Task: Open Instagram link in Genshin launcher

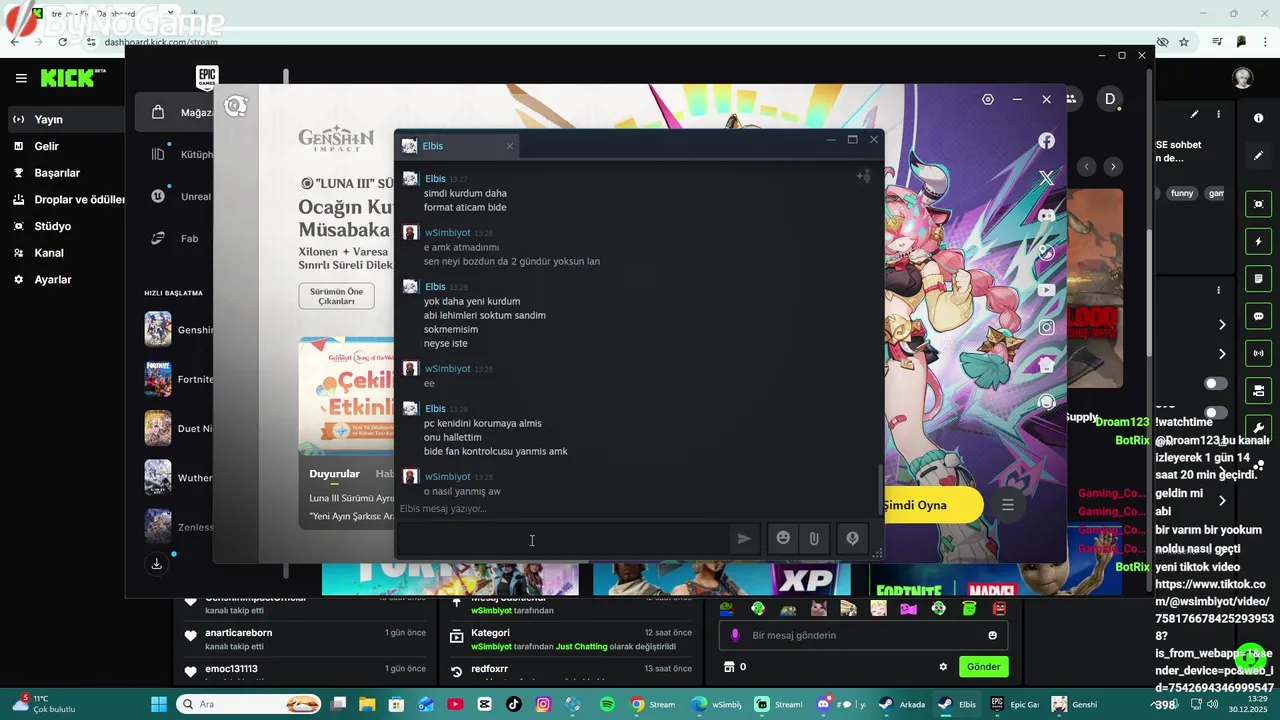Action: tap(1046, 327)
